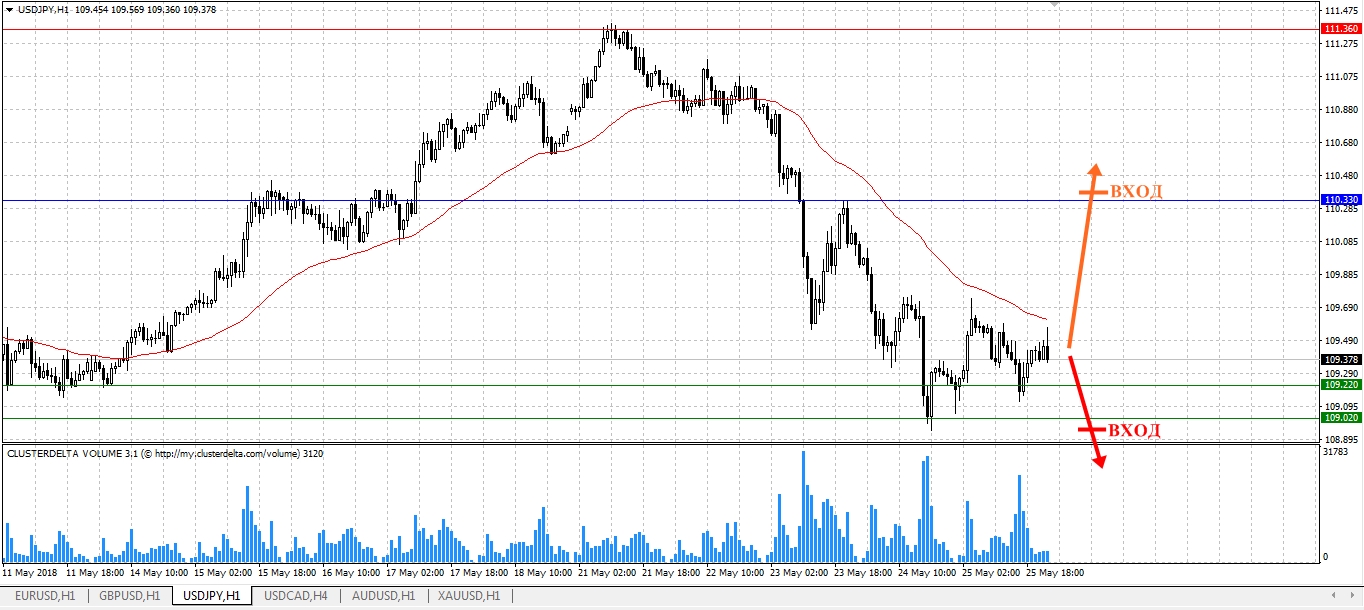The image size is (1364, 610).
Task: Click the 24 May 10:00 time label
Action: pyautogui.click(x=927, y=574)
